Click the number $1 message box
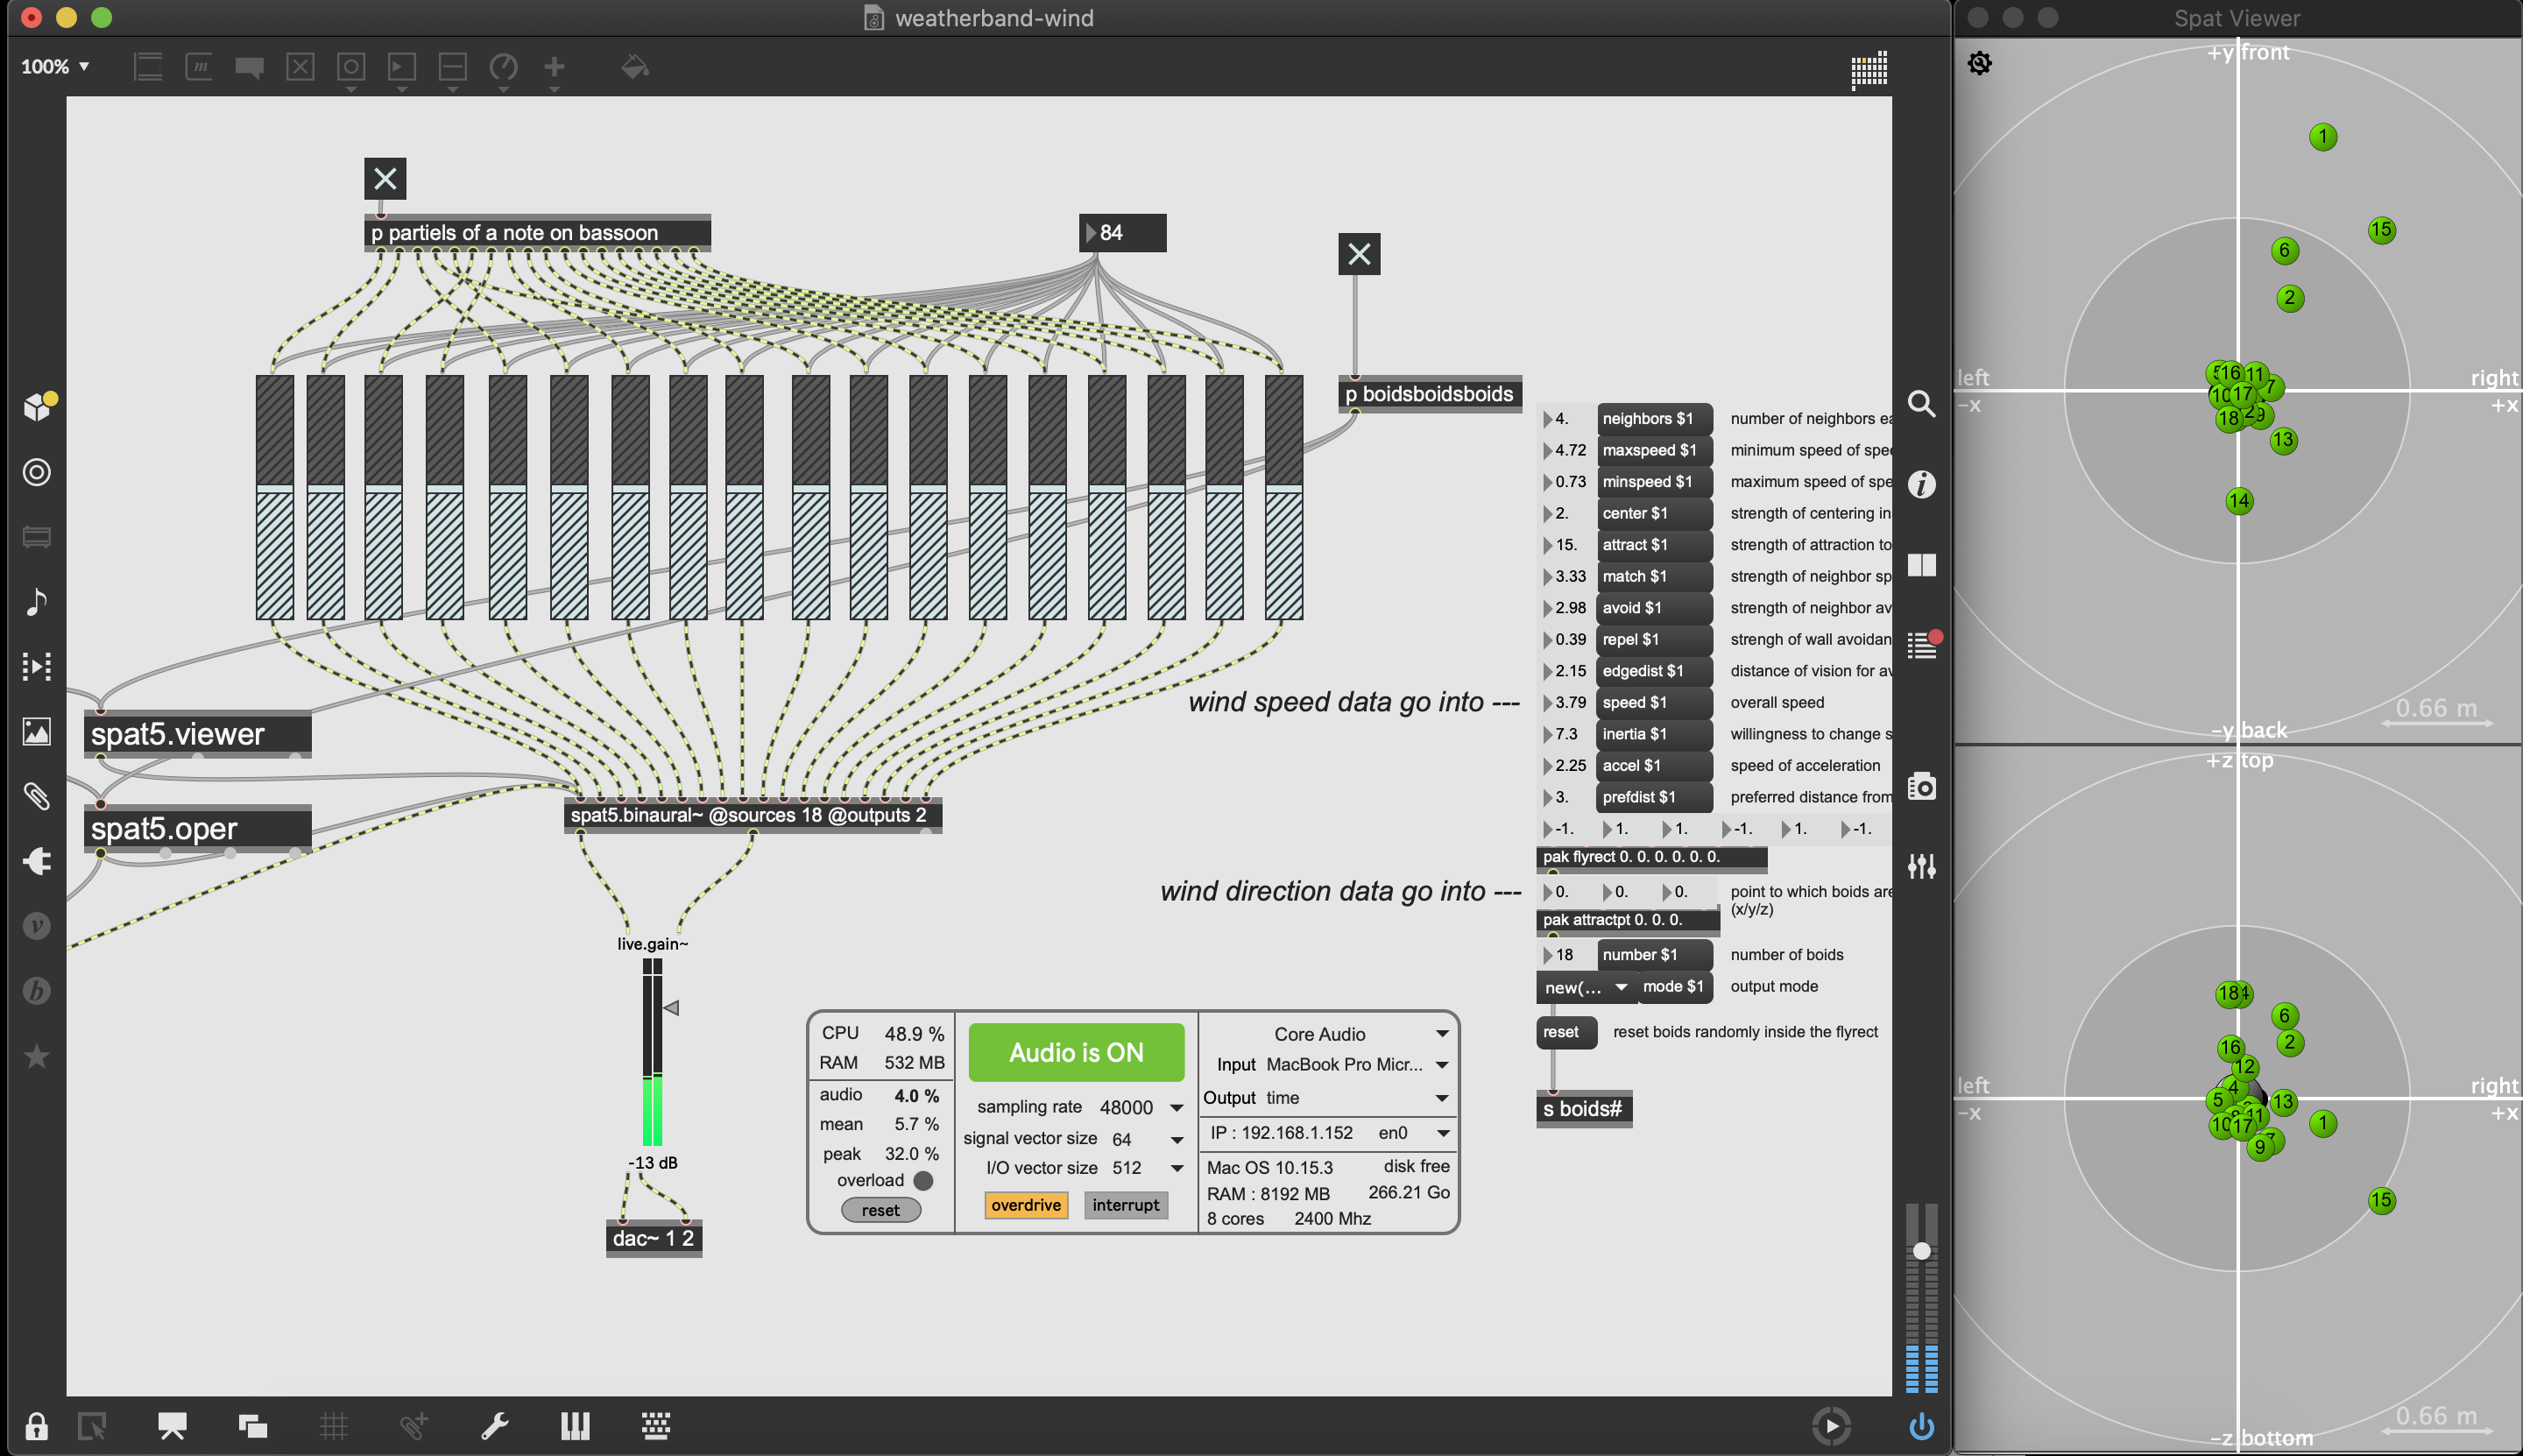The width and height of the screenshot is (2523, 1456). pyautogui.click(x=1654, y=955)
